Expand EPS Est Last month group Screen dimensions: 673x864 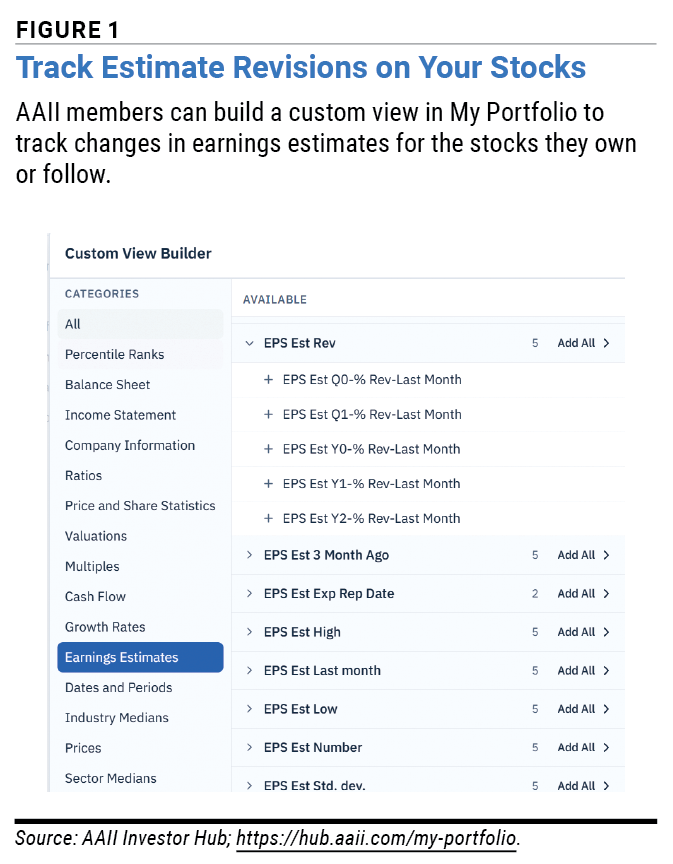pyautogui.click(x=250, y=671)
